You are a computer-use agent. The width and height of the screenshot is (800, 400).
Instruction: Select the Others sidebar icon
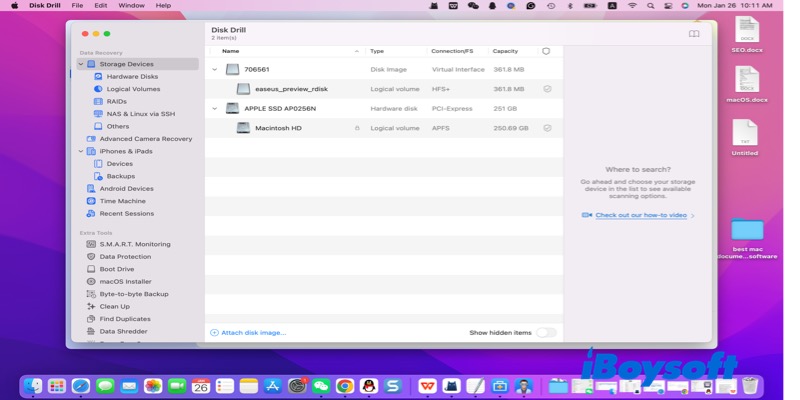(98, 126)
